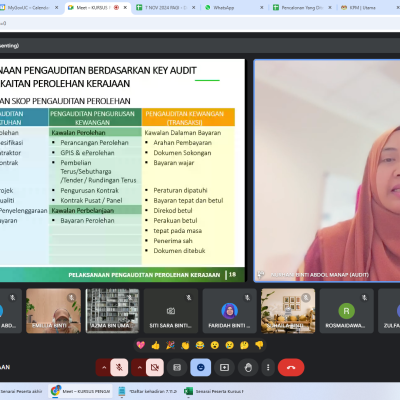Click muted mic icon on FARIDAH tile
Screen dimensions: 400x400
247,297
